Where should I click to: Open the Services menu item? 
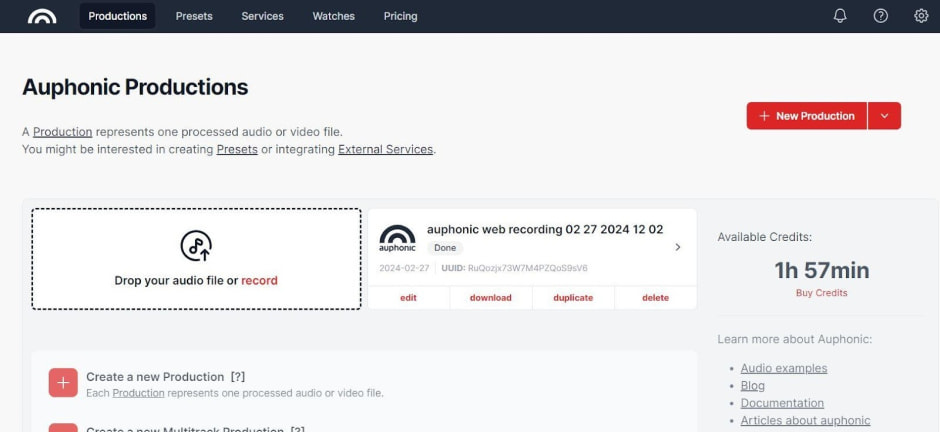tap(262, 16)
